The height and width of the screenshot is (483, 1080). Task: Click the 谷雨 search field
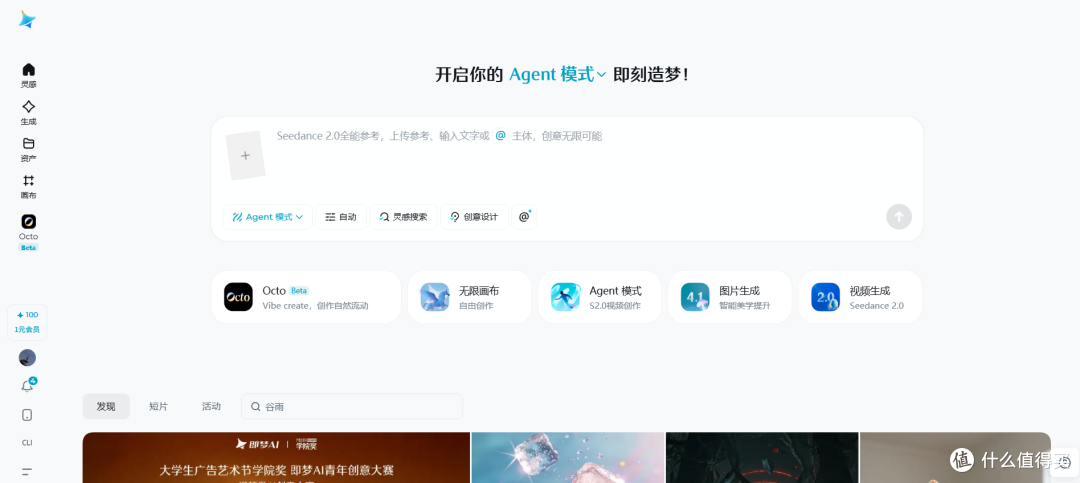[352, 407]
